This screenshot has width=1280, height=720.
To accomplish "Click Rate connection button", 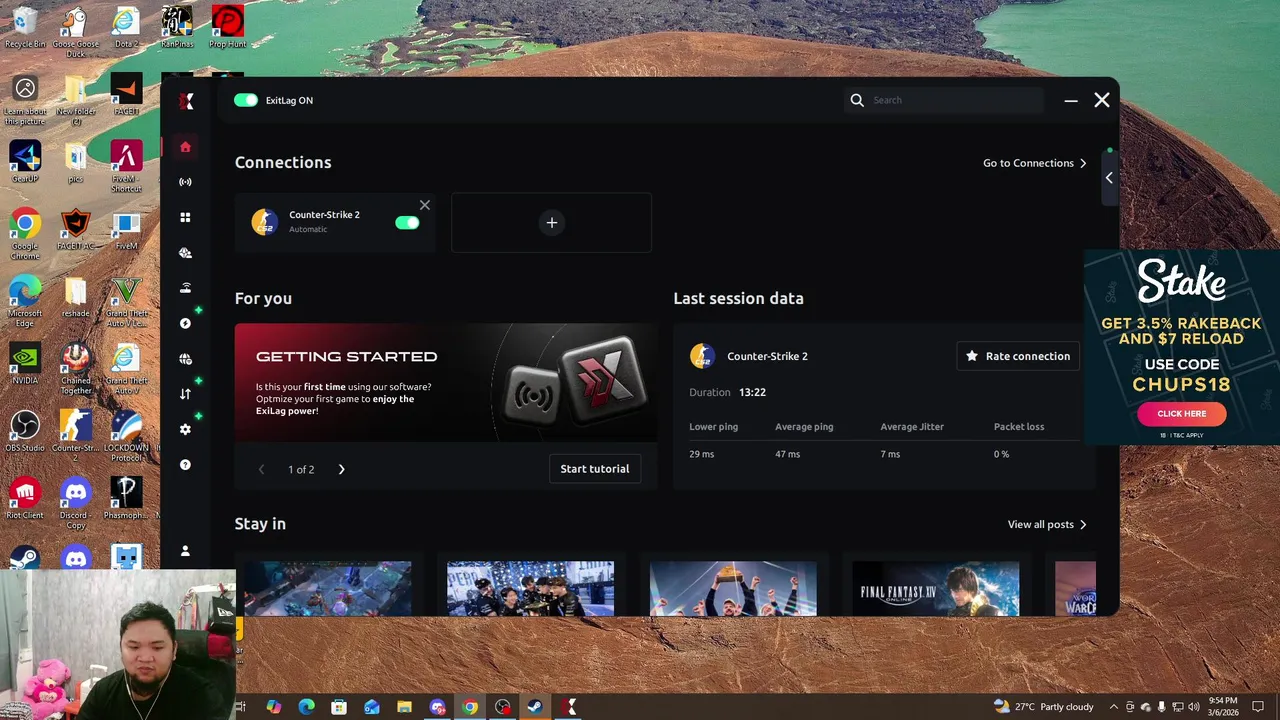I will pos(1018,356).
